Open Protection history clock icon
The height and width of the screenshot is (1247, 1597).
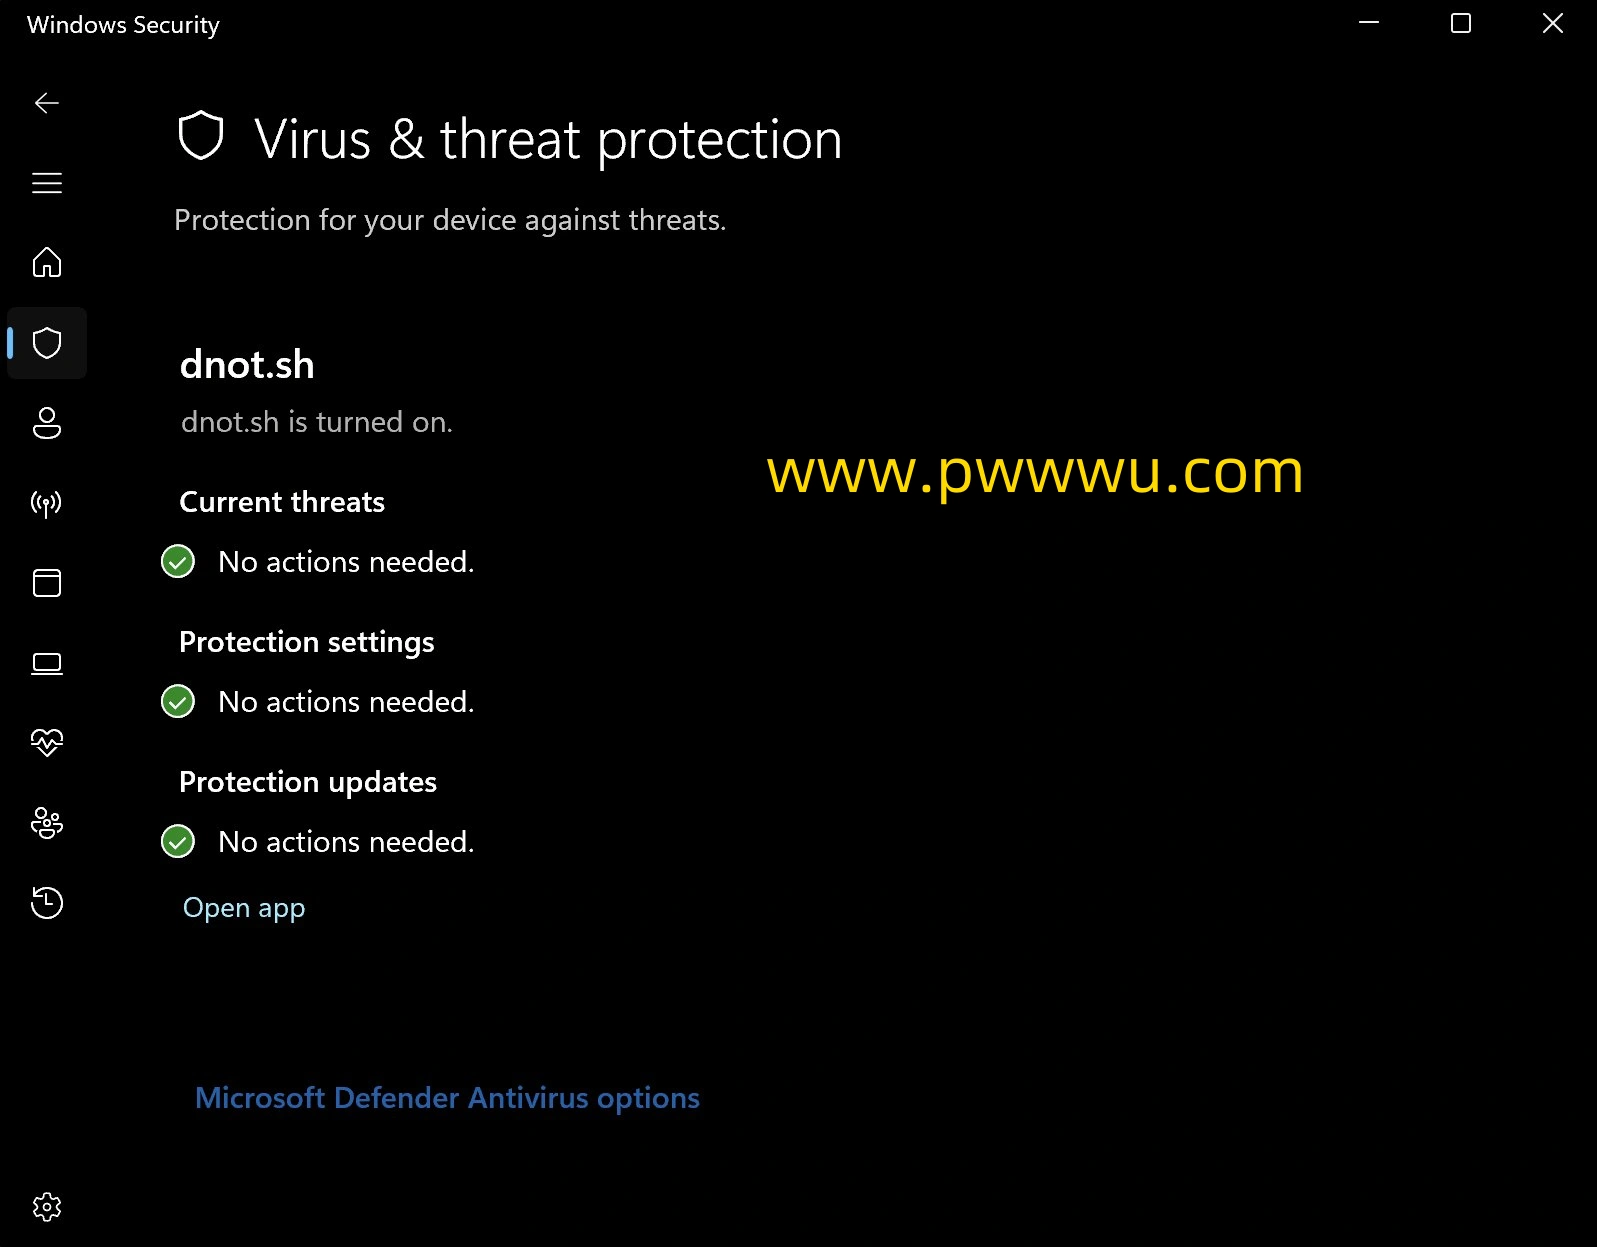click(x=47, y=903)
